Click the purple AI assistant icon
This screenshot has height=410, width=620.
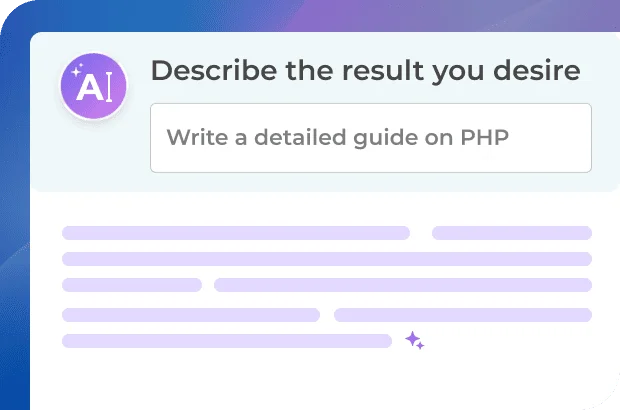pos(93,86)
